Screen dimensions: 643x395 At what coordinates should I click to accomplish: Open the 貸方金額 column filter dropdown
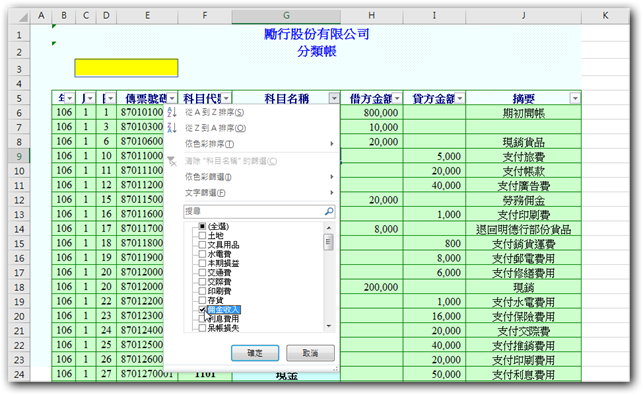(x=460, y=98)
